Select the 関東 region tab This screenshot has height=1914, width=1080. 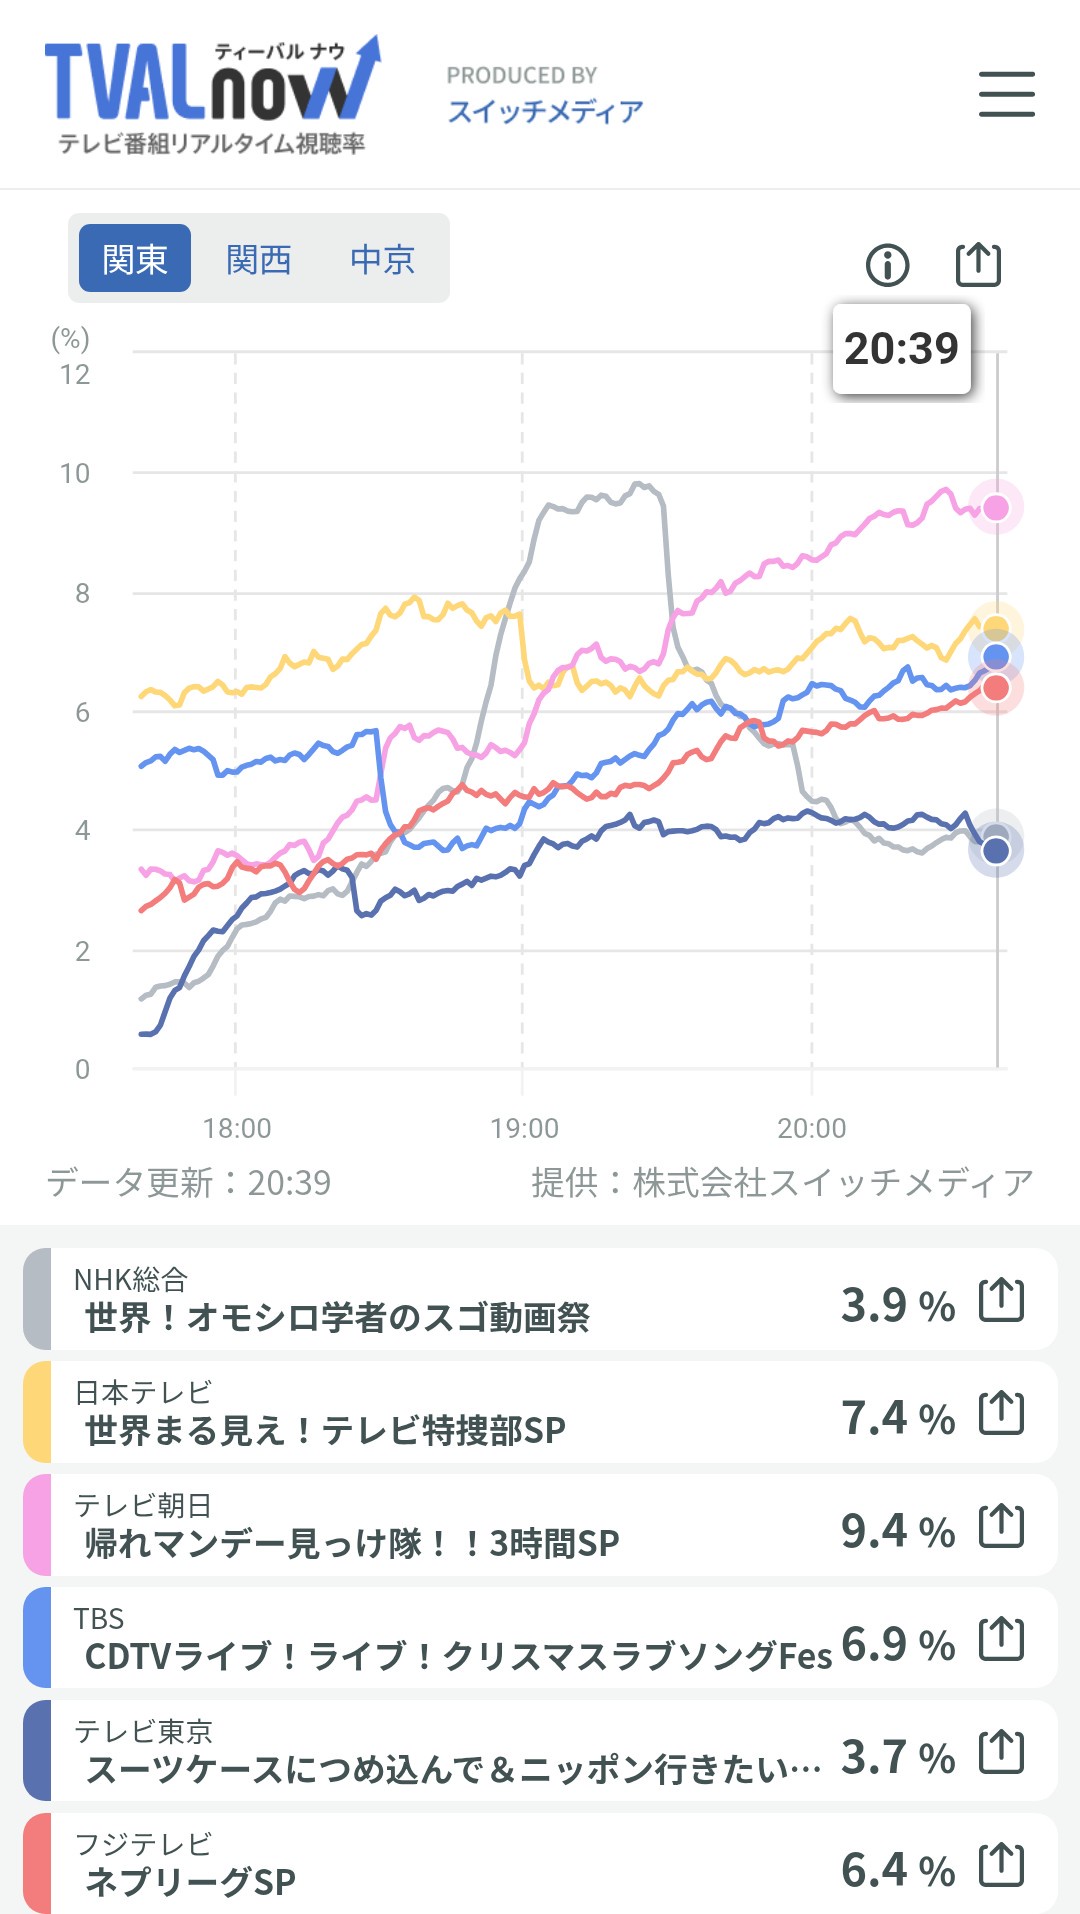click(135, 259)
